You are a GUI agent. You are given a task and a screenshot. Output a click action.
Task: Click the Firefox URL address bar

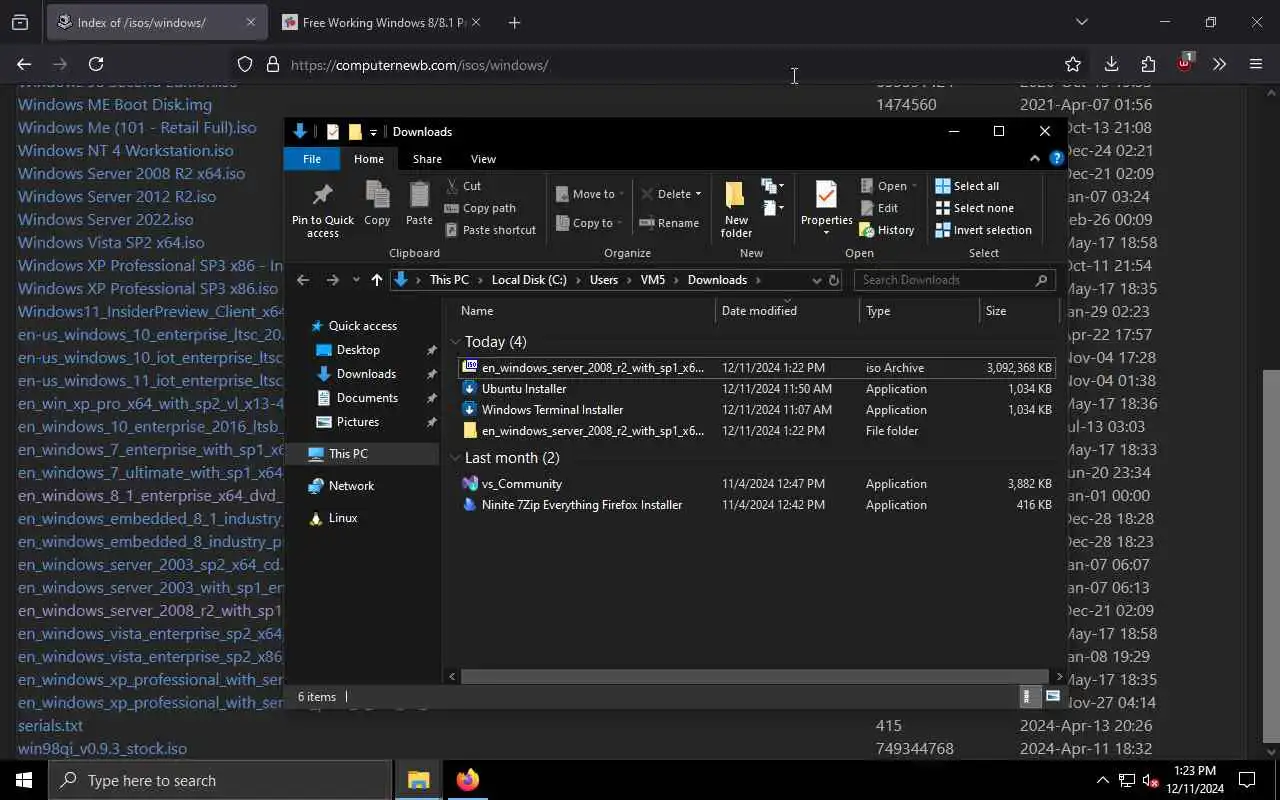coord(660,65)
